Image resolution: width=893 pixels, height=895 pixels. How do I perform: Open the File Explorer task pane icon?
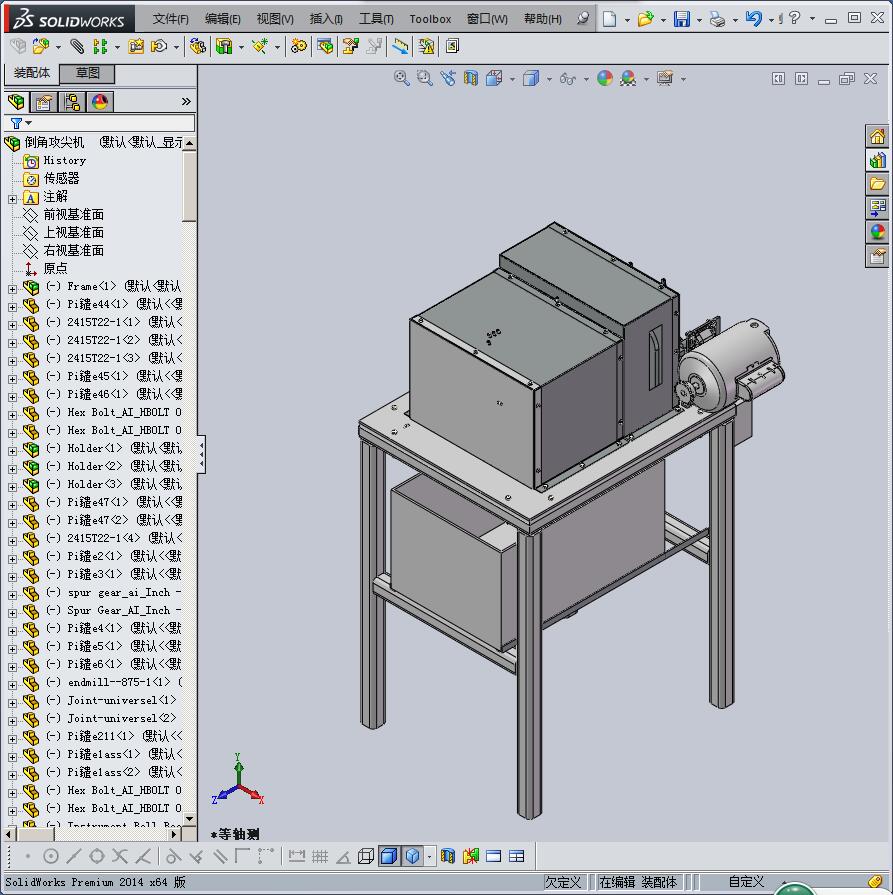coord(877,184)
